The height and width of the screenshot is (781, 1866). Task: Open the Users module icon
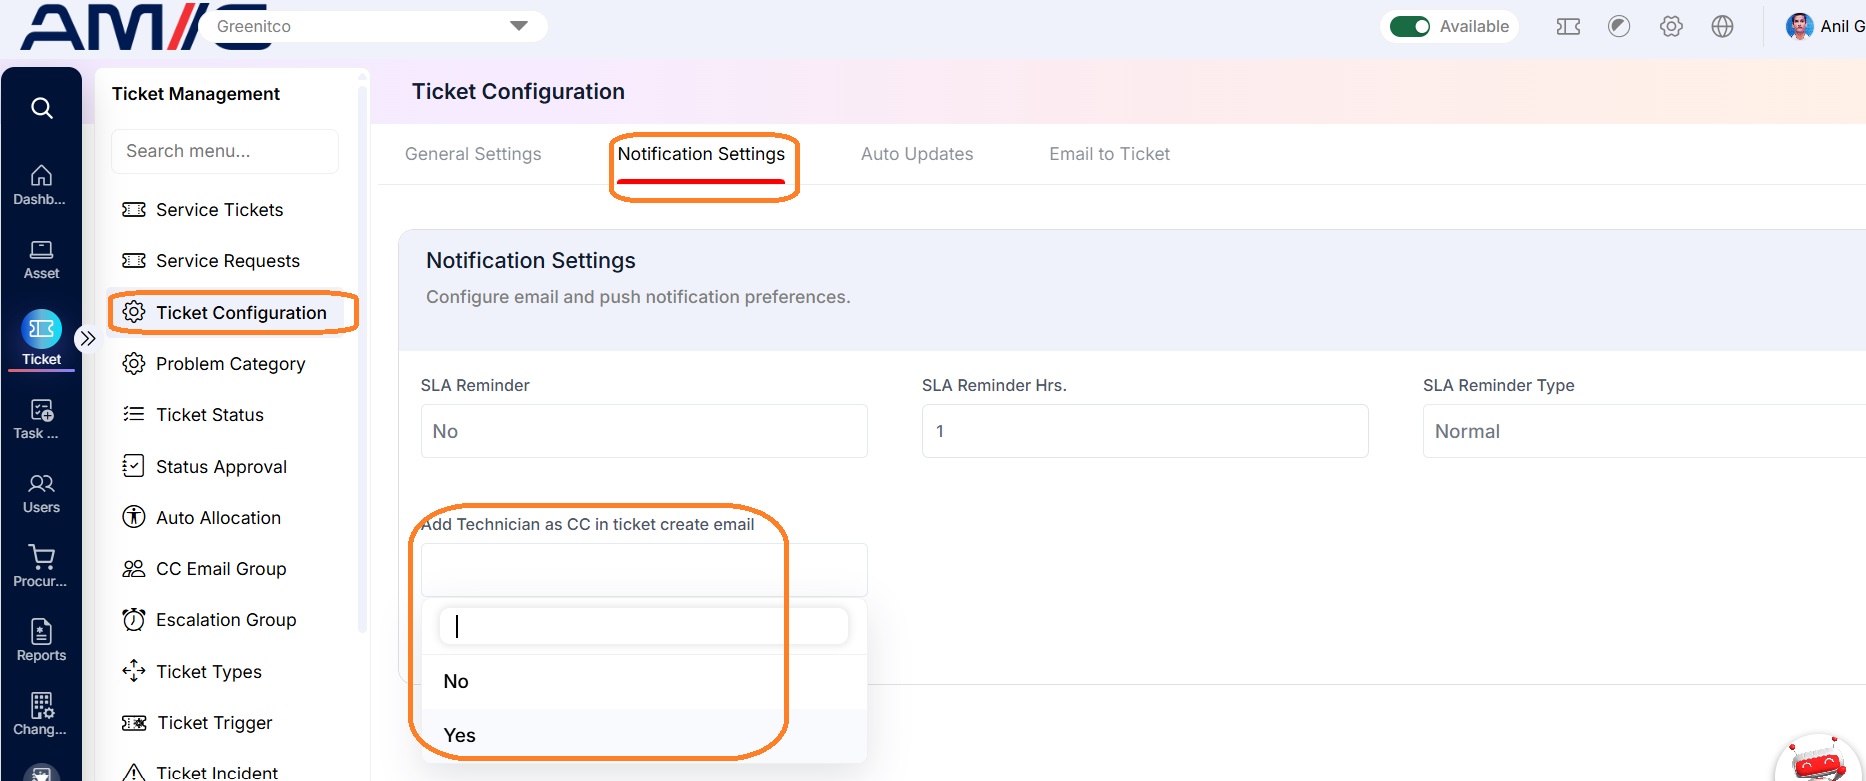(41, 493)
